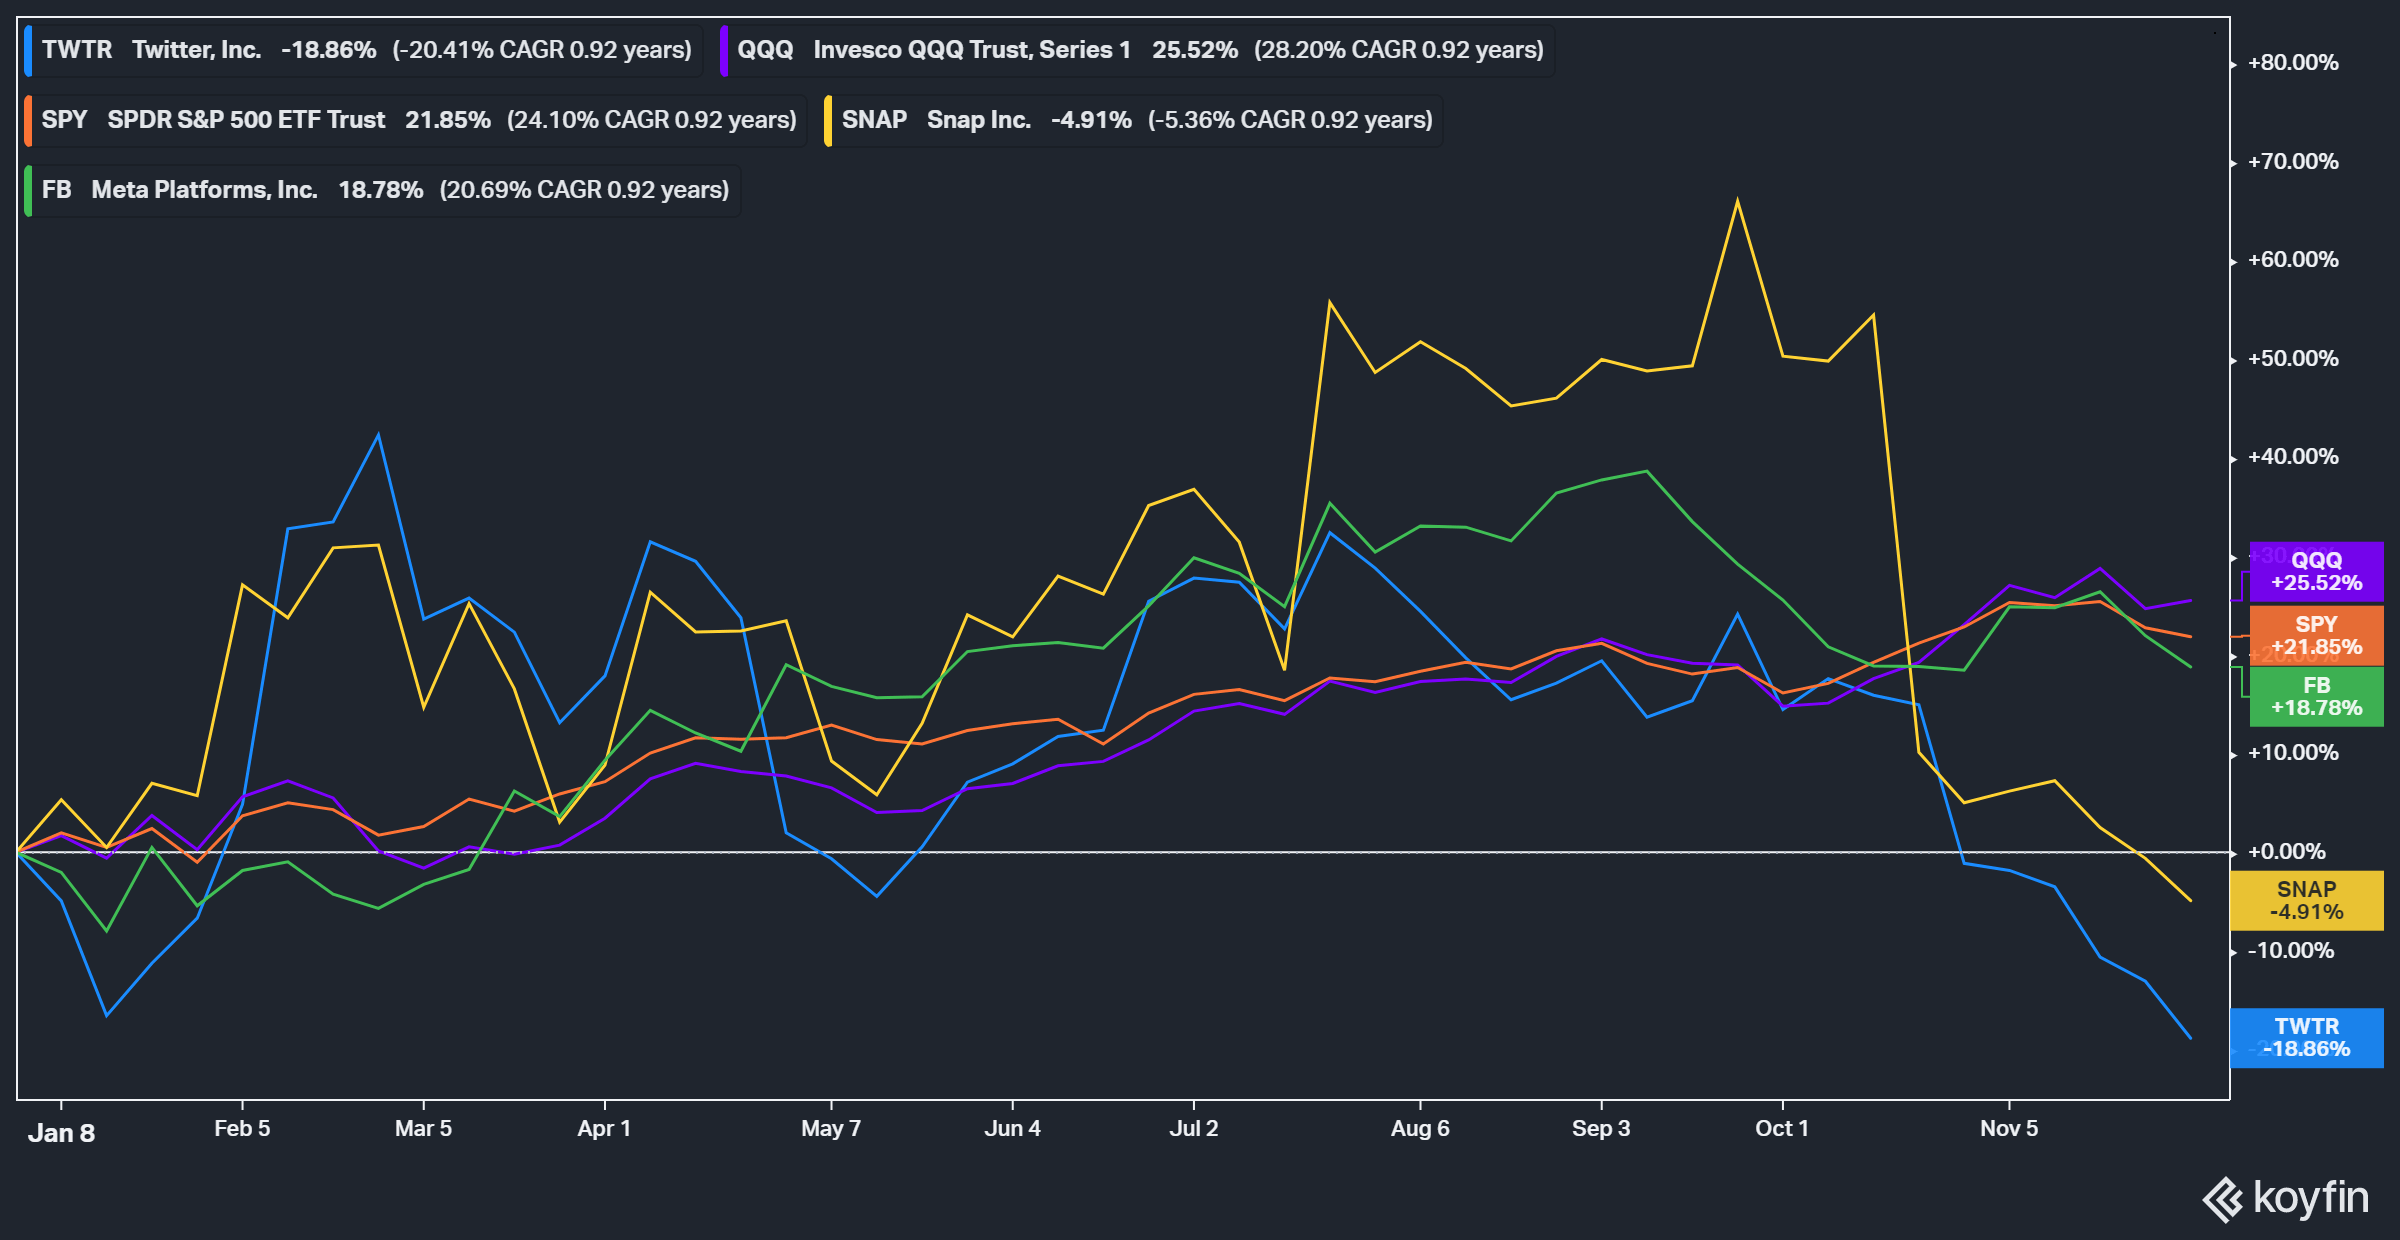Click the +80.00% axis label
Viewport: 2400px width, 1240px height.
[x=2293, y=63]
